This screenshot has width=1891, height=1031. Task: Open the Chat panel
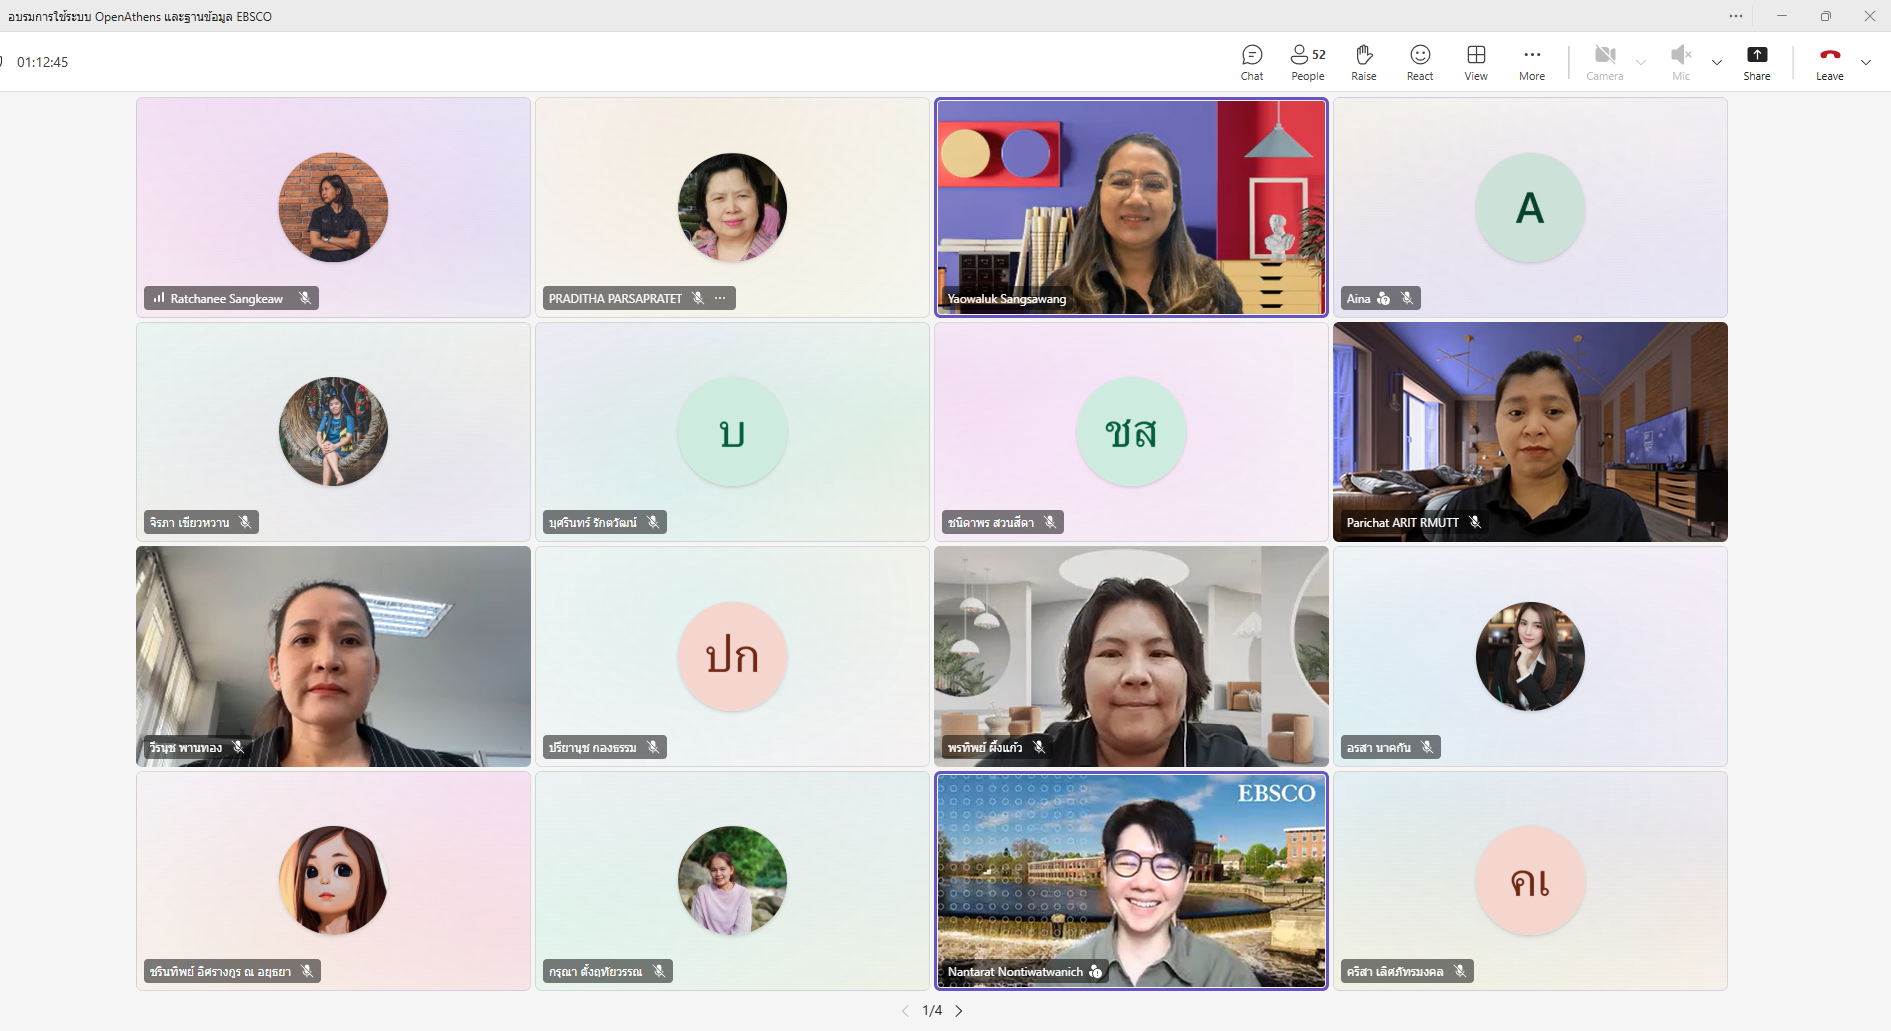click(x=1252, y=62)
